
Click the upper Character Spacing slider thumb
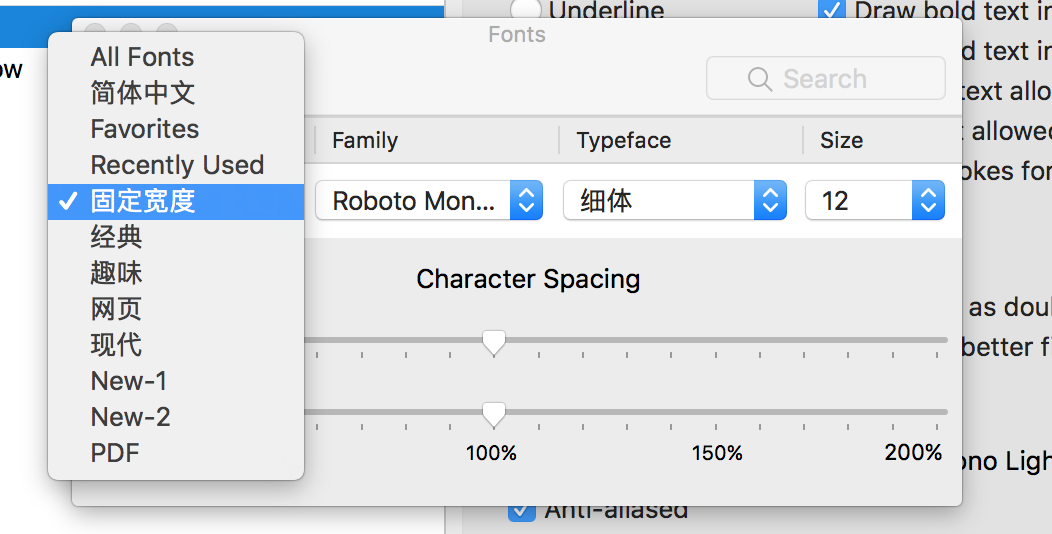click(493, 342)
